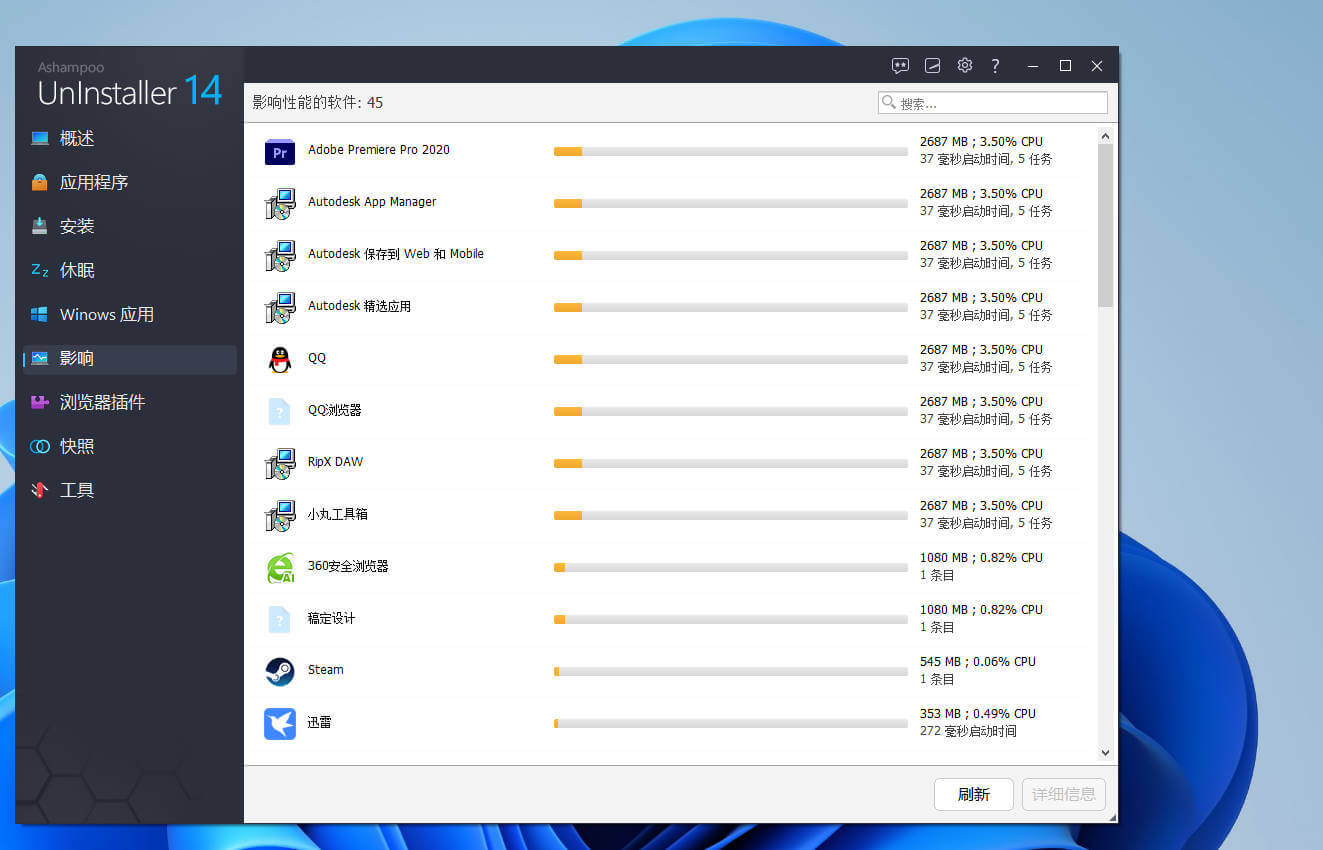1323x850 pixels.
Task: Click the help question mark icon
Action: coord(995,65)
